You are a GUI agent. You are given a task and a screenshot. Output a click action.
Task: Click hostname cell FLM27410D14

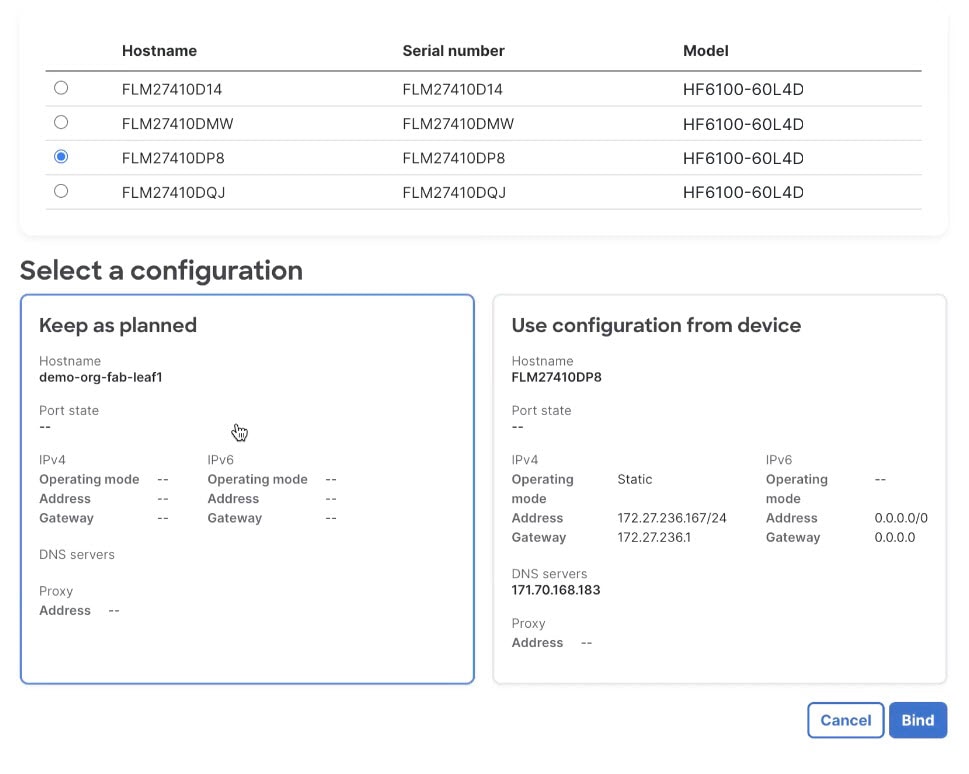tap(172, 90)
